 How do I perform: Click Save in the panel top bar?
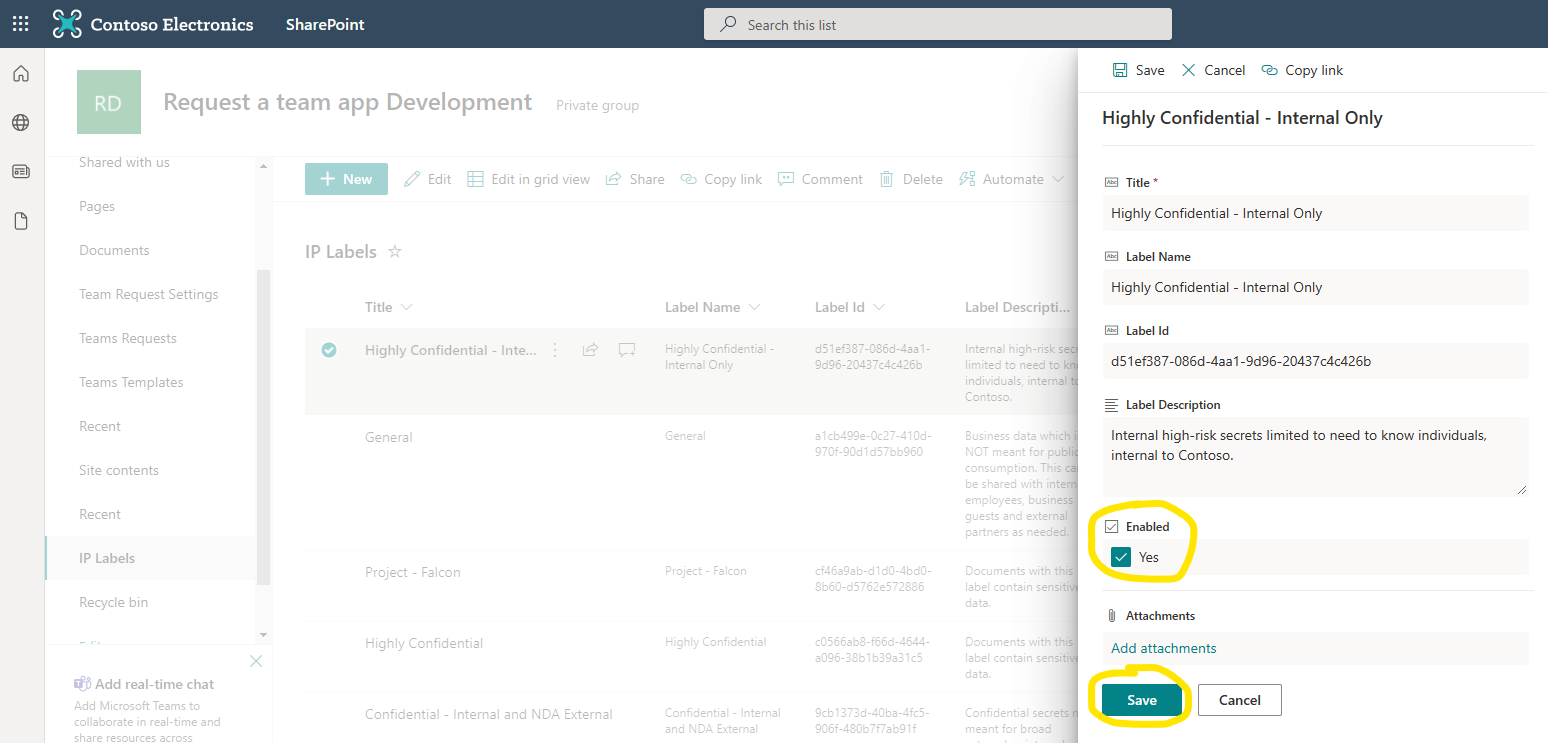1138,70
